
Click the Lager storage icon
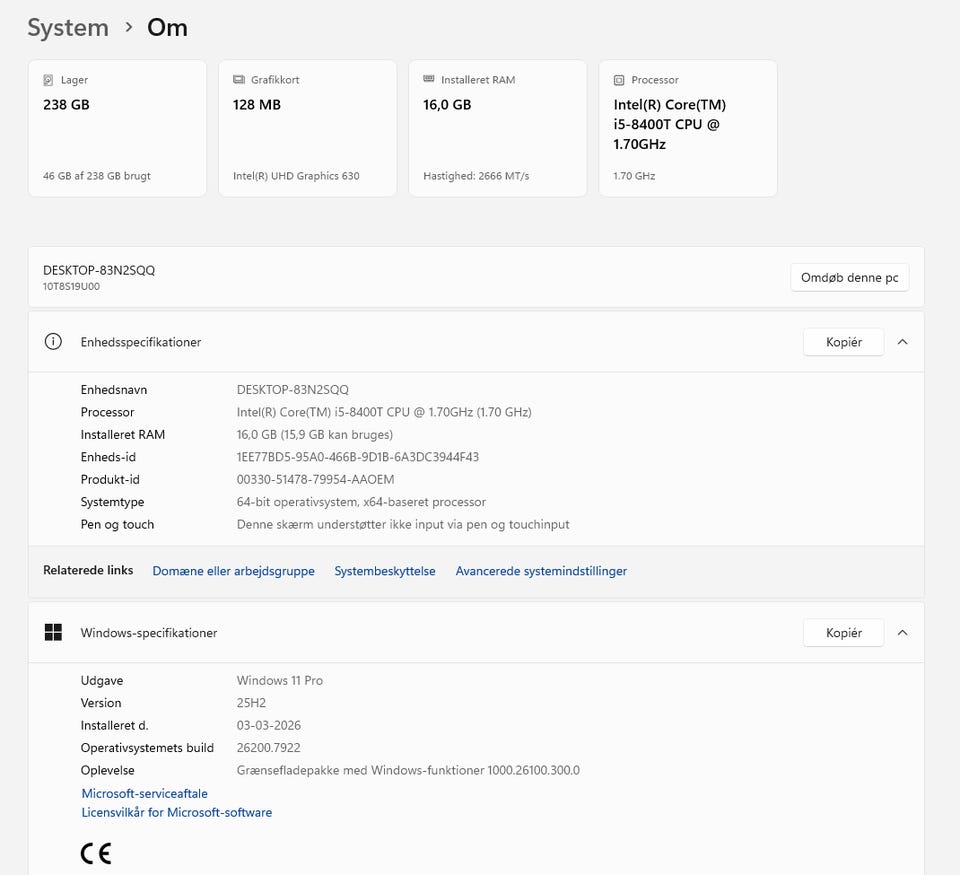48,80
